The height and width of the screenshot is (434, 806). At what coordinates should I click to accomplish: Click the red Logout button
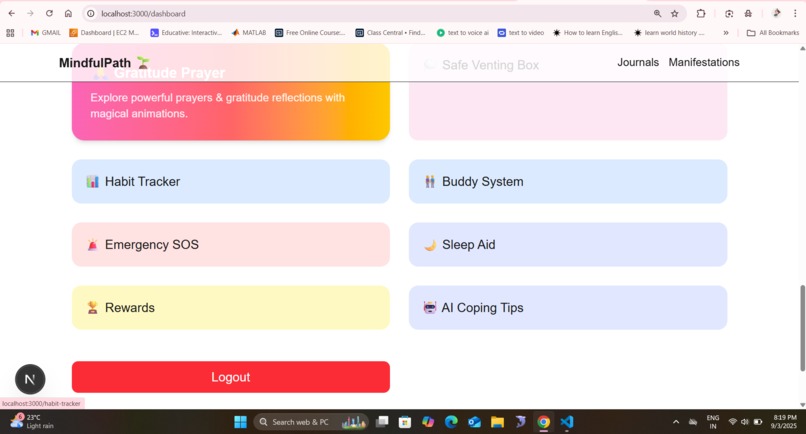point(231,377)
